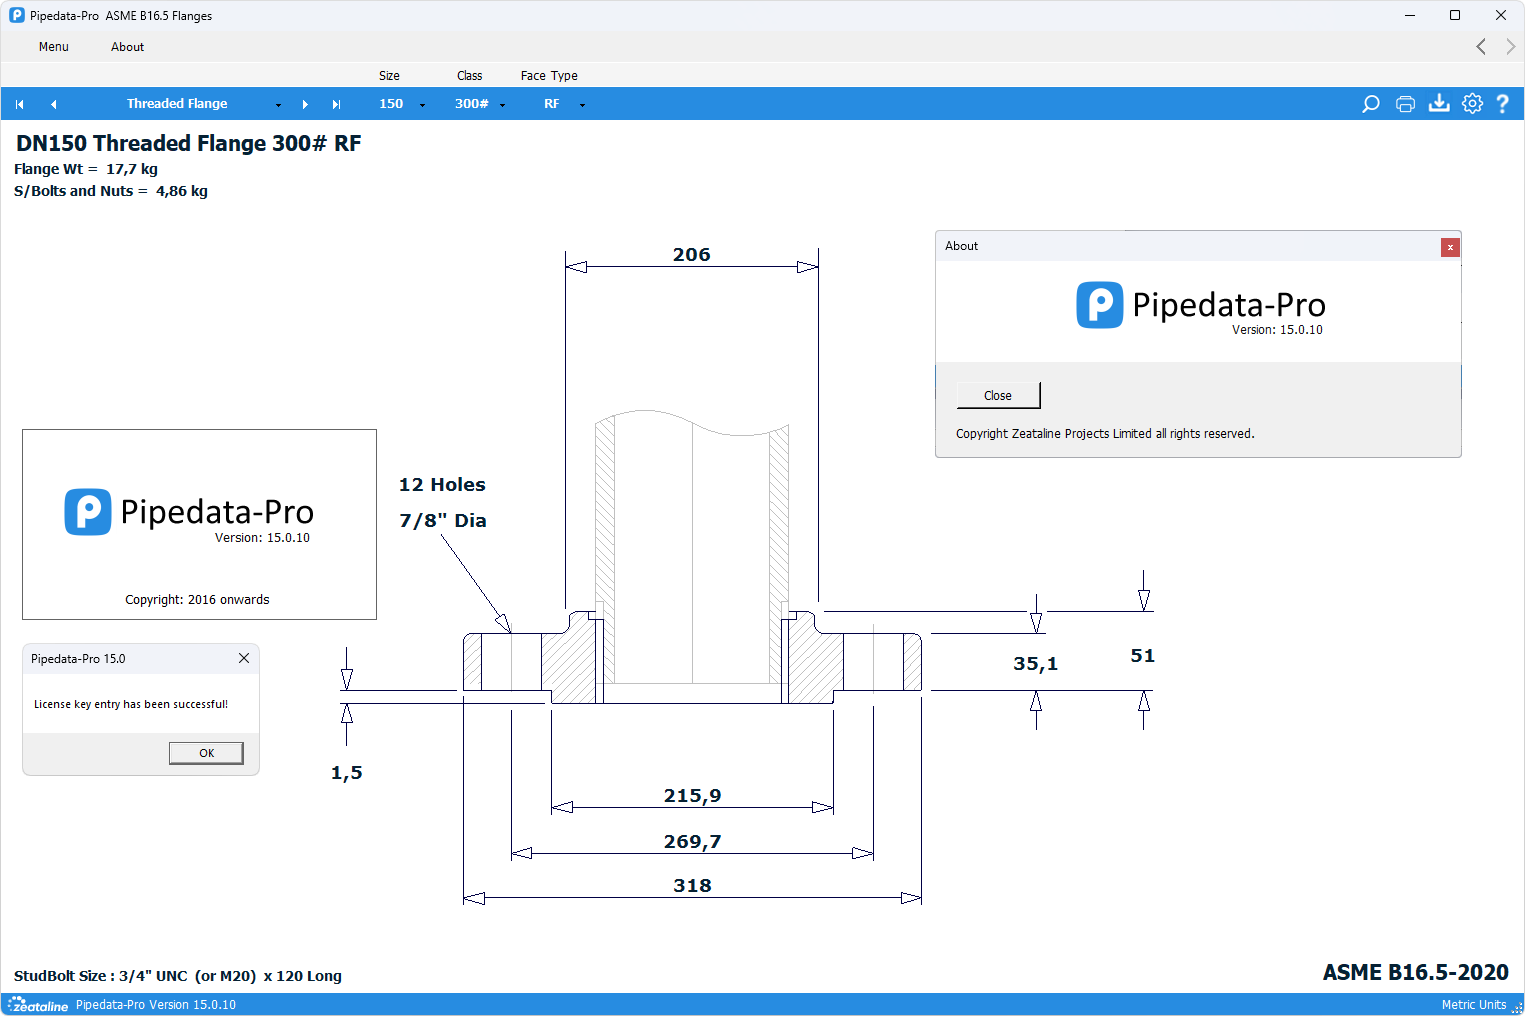
Task: Click Copyright Zeataline Projects Limited text
Action: tap(1105, 434)
